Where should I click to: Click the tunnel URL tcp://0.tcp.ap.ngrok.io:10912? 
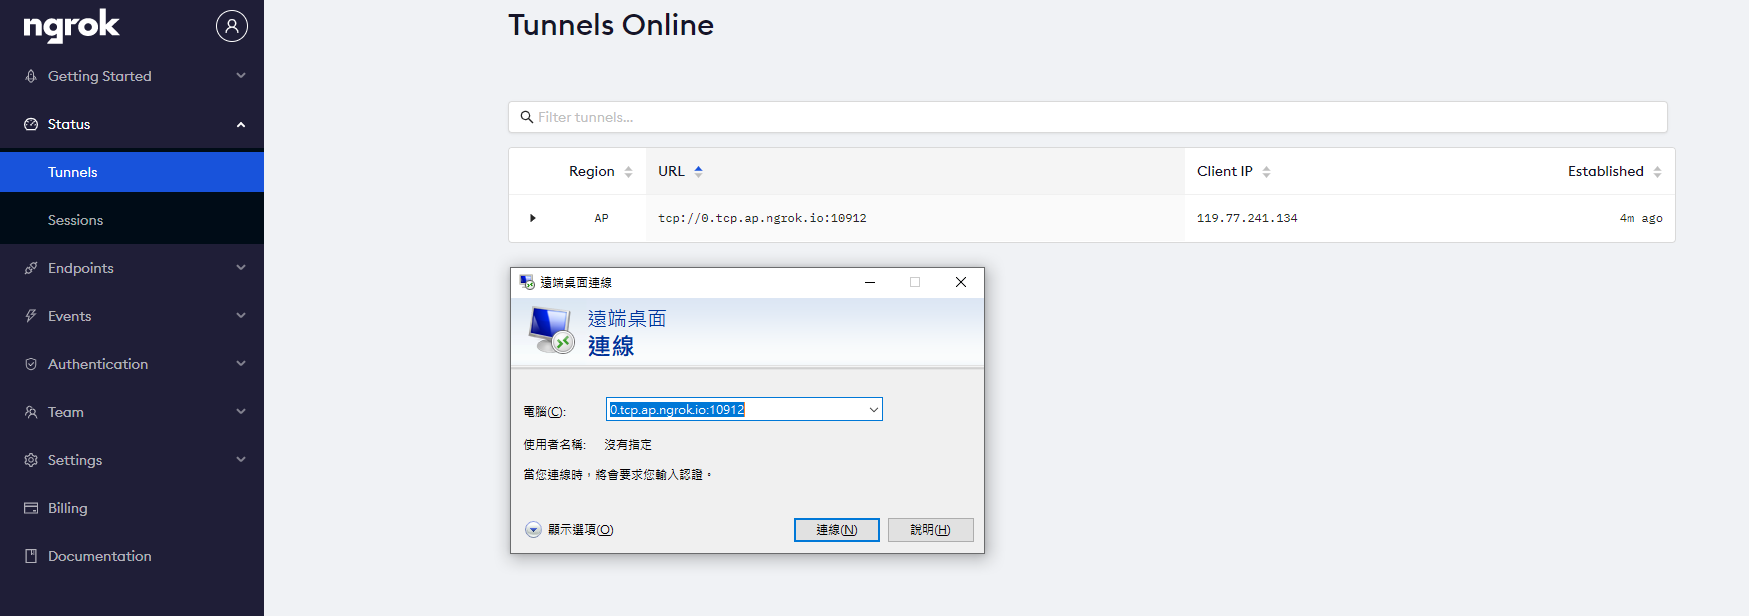[762, 218]
